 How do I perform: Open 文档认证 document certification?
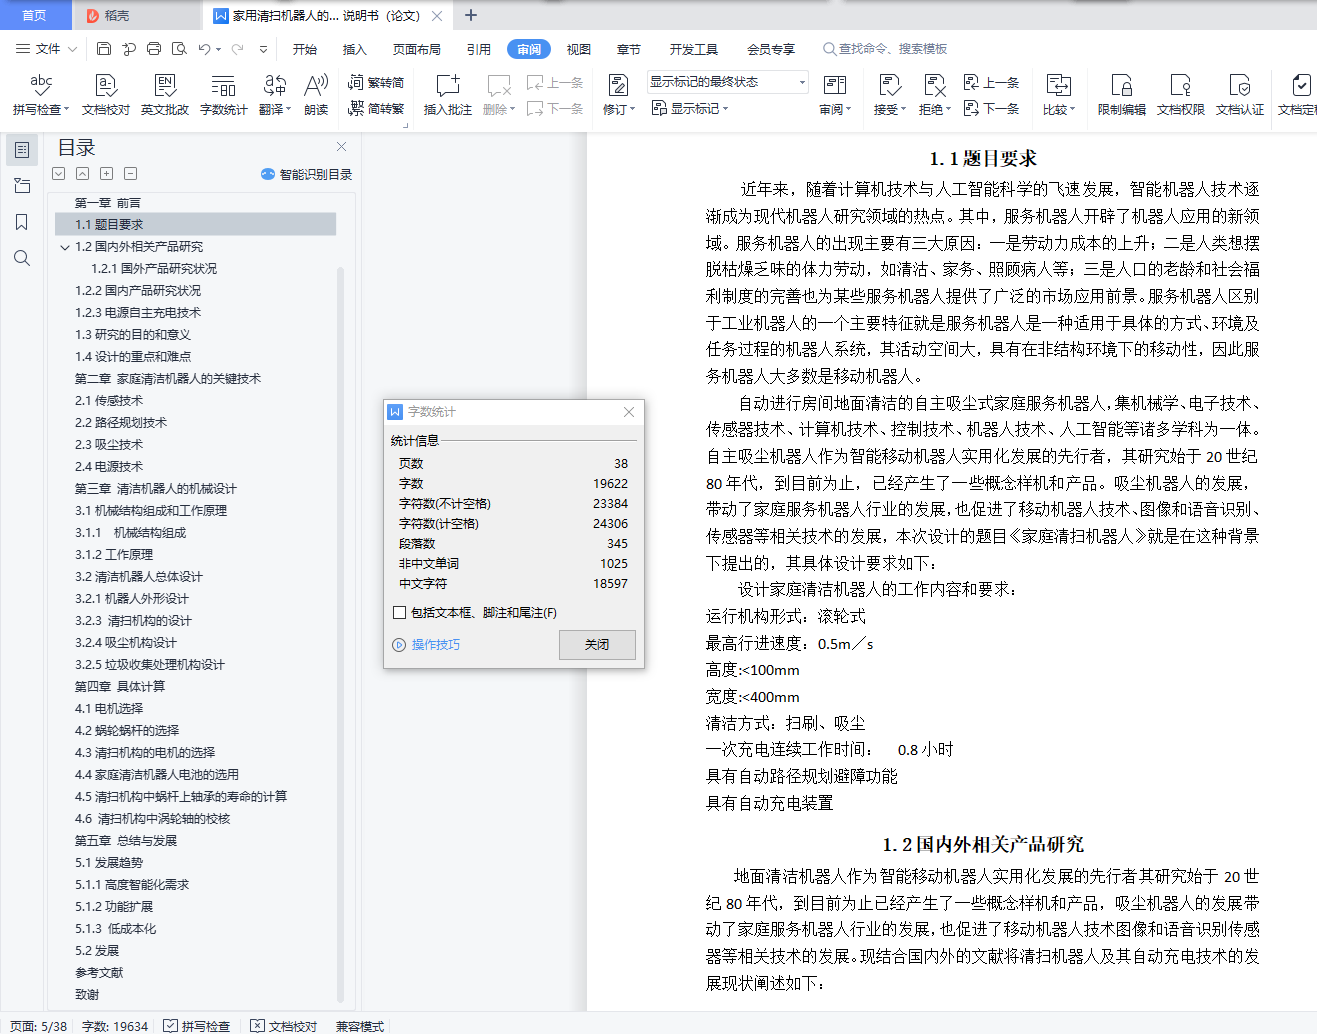coord(1240,95)
